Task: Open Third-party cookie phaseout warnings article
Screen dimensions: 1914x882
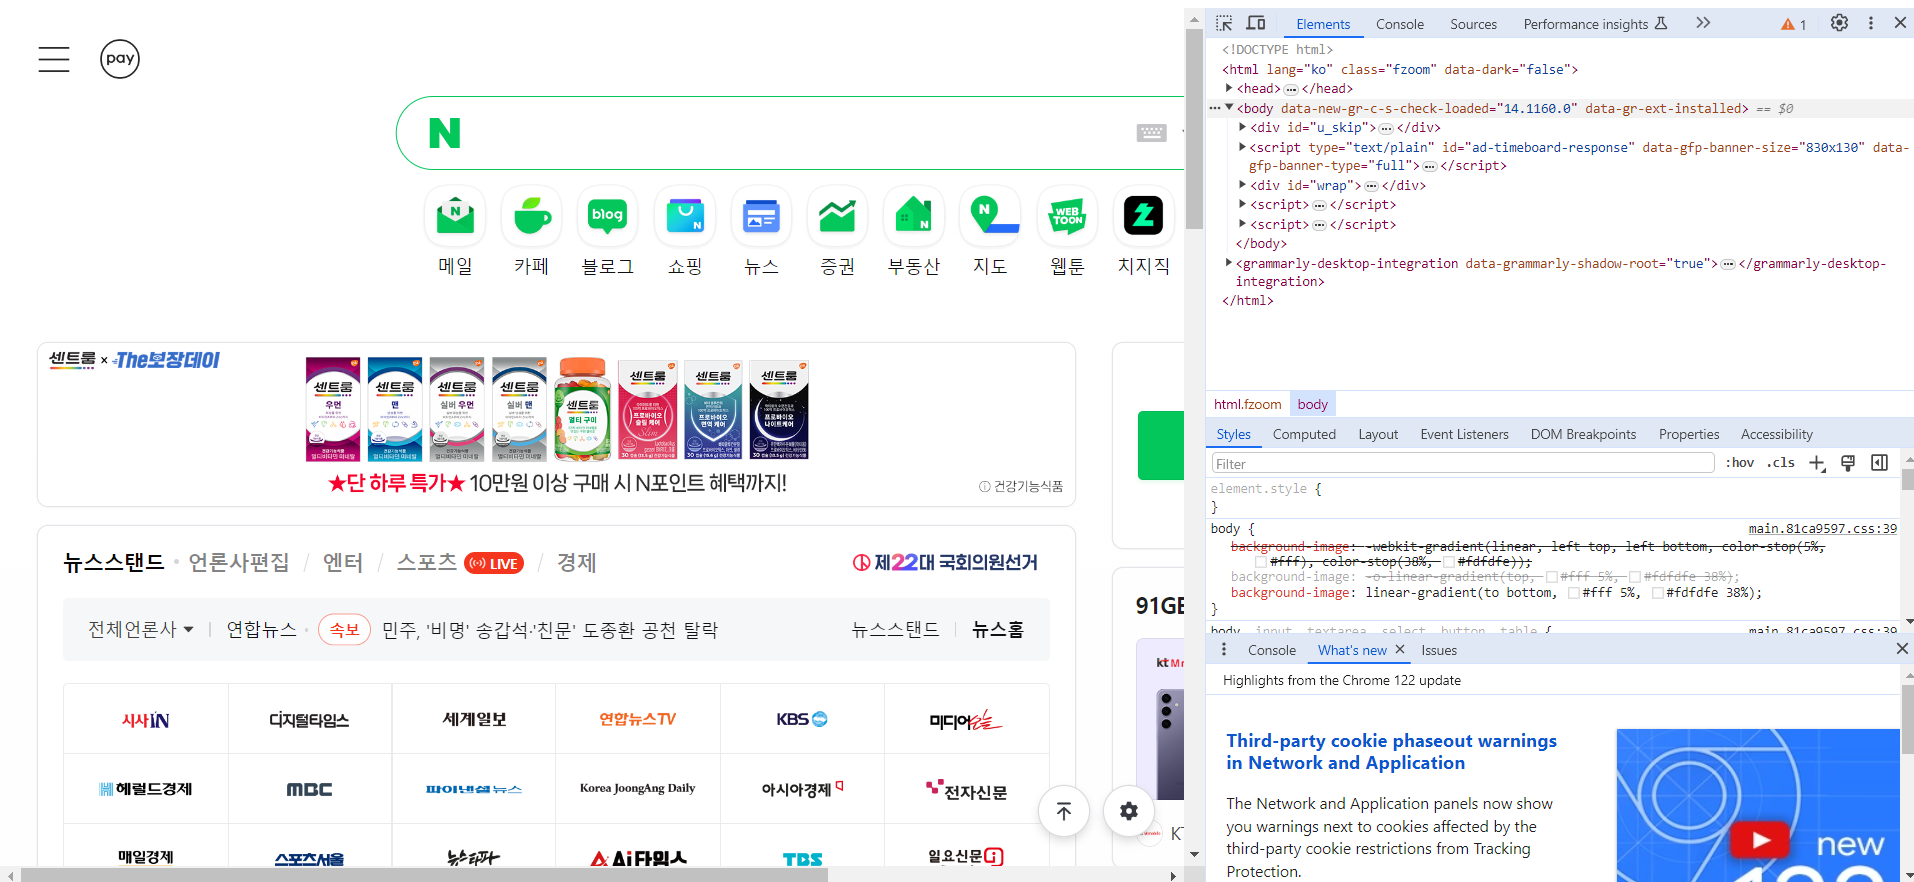Action: click(1391, 752)
